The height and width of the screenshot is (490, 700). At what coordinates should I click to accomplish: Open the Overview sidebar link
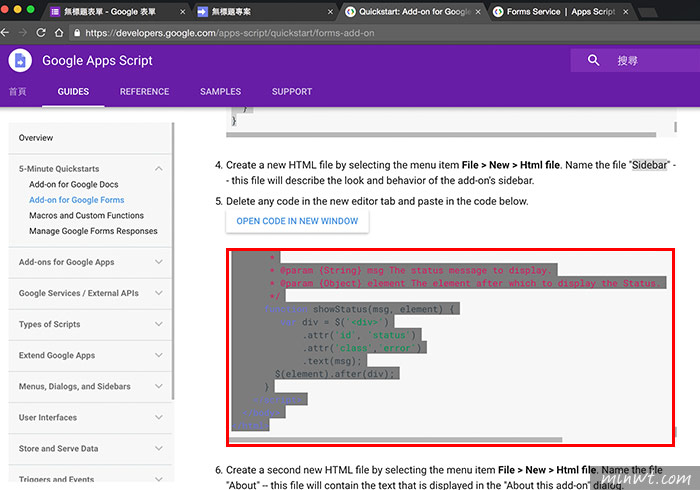coord(36,138)
